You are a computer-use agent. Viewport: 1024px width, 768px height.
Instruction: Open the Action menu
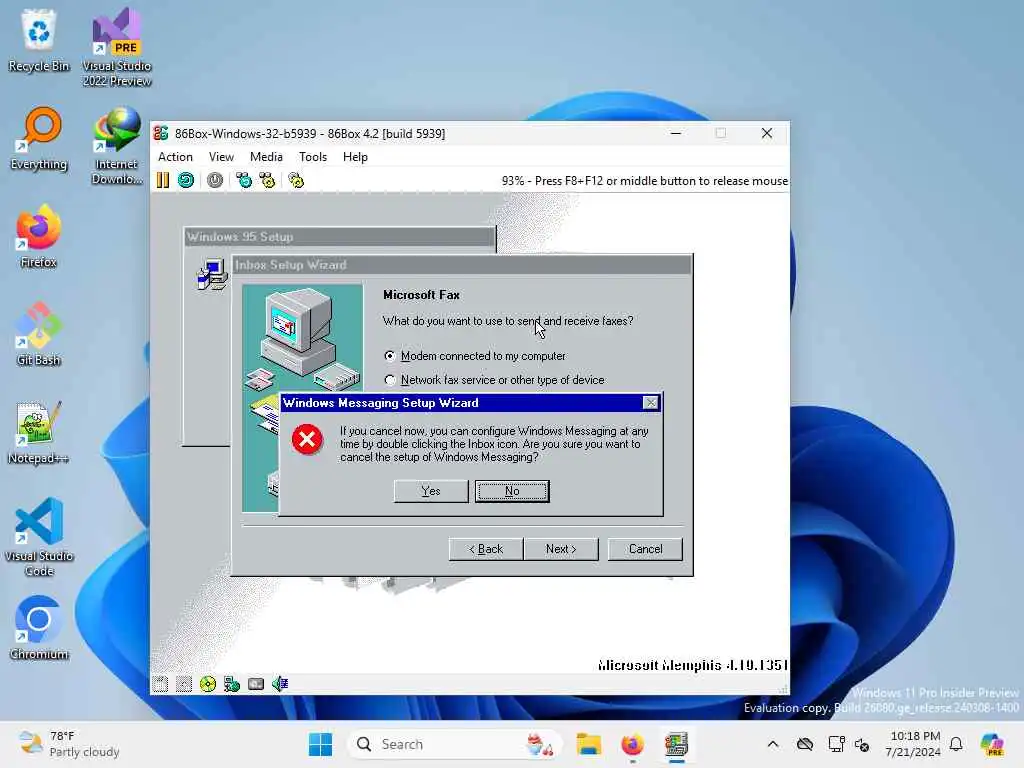pos(175,157)
